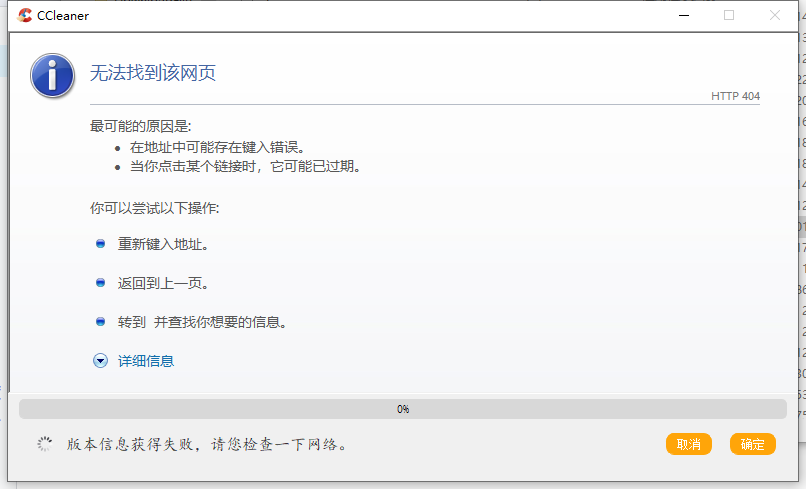Screen dimensions: 806x489
Task: Click blue bullet beside 返回到上一页
Action: click(x=100, y=283)
